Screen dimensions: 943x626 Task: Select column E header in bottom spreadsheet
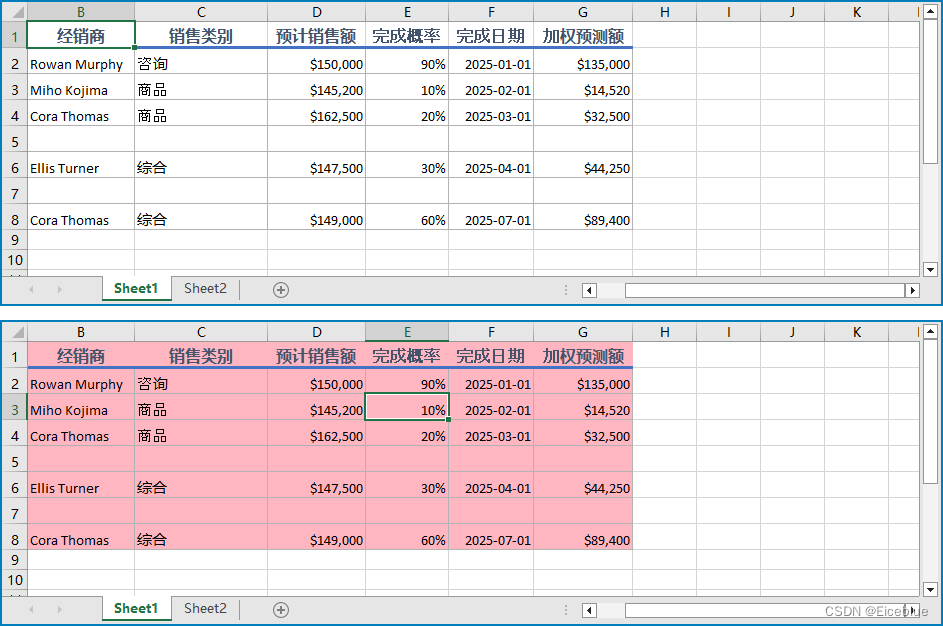click(407, 332)
